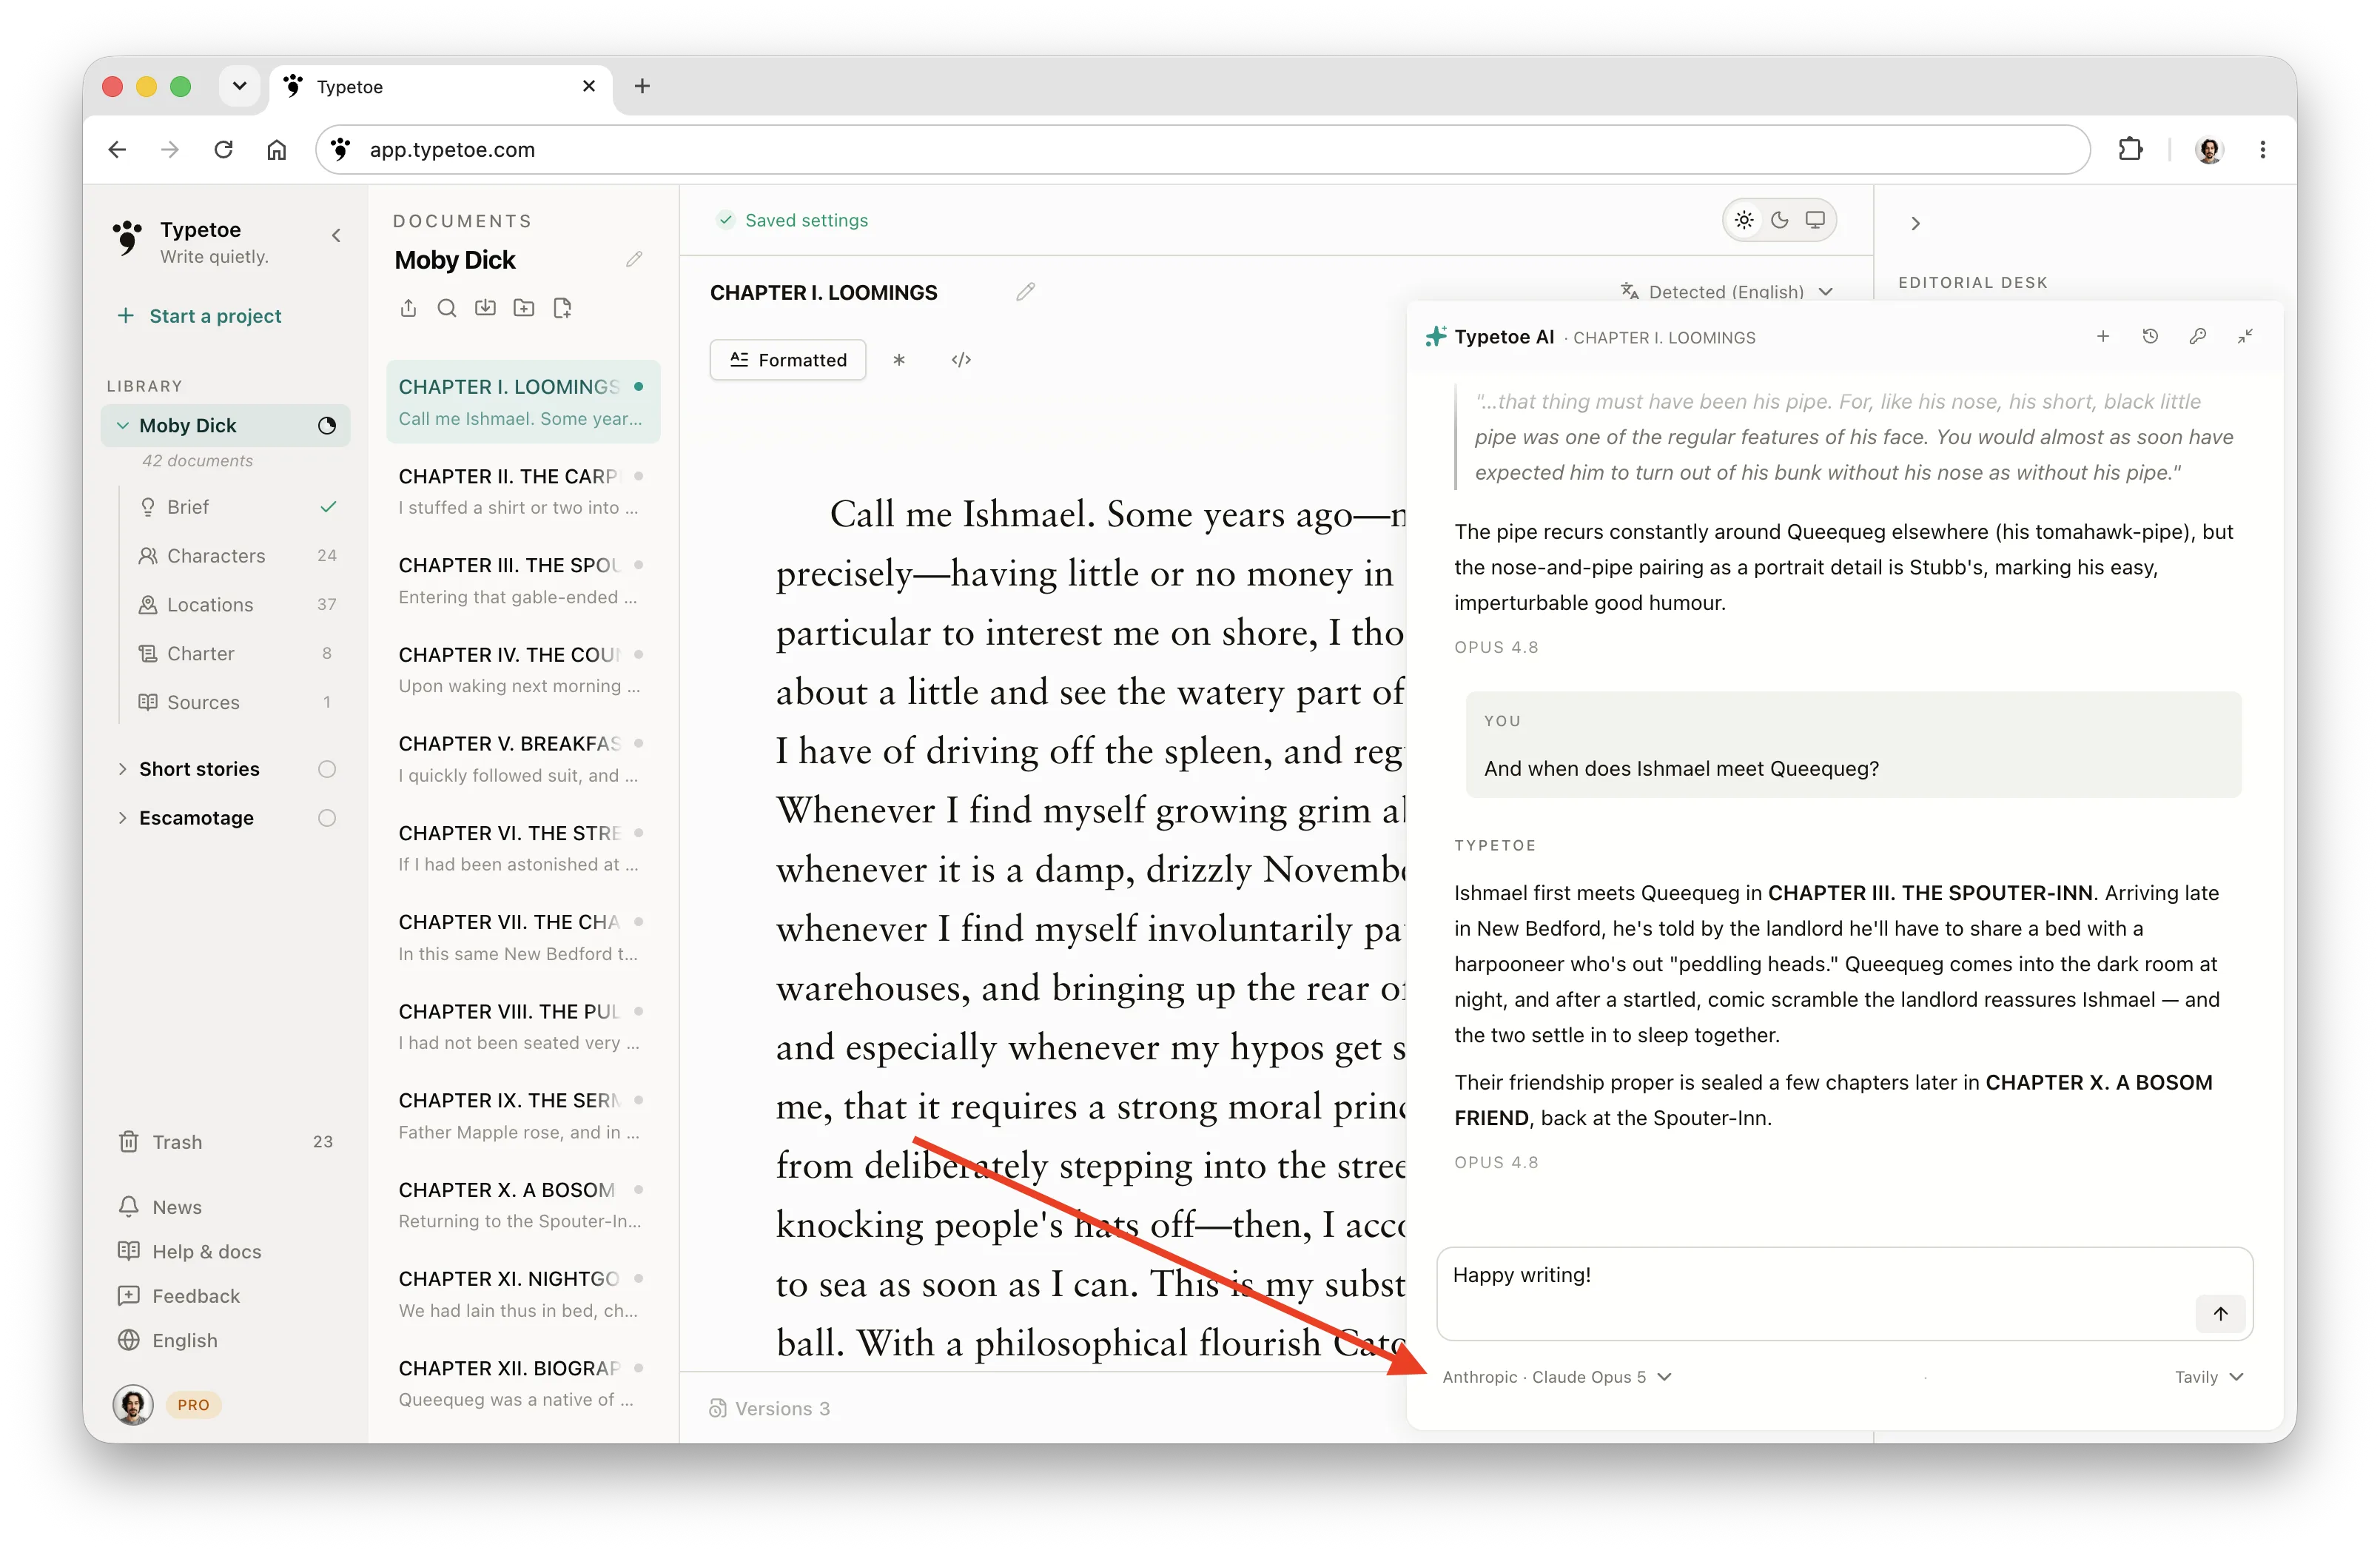Click Editorial Desk panel chevron arrow
The image size is (2380, 1553).
[x=1915, y=224]
